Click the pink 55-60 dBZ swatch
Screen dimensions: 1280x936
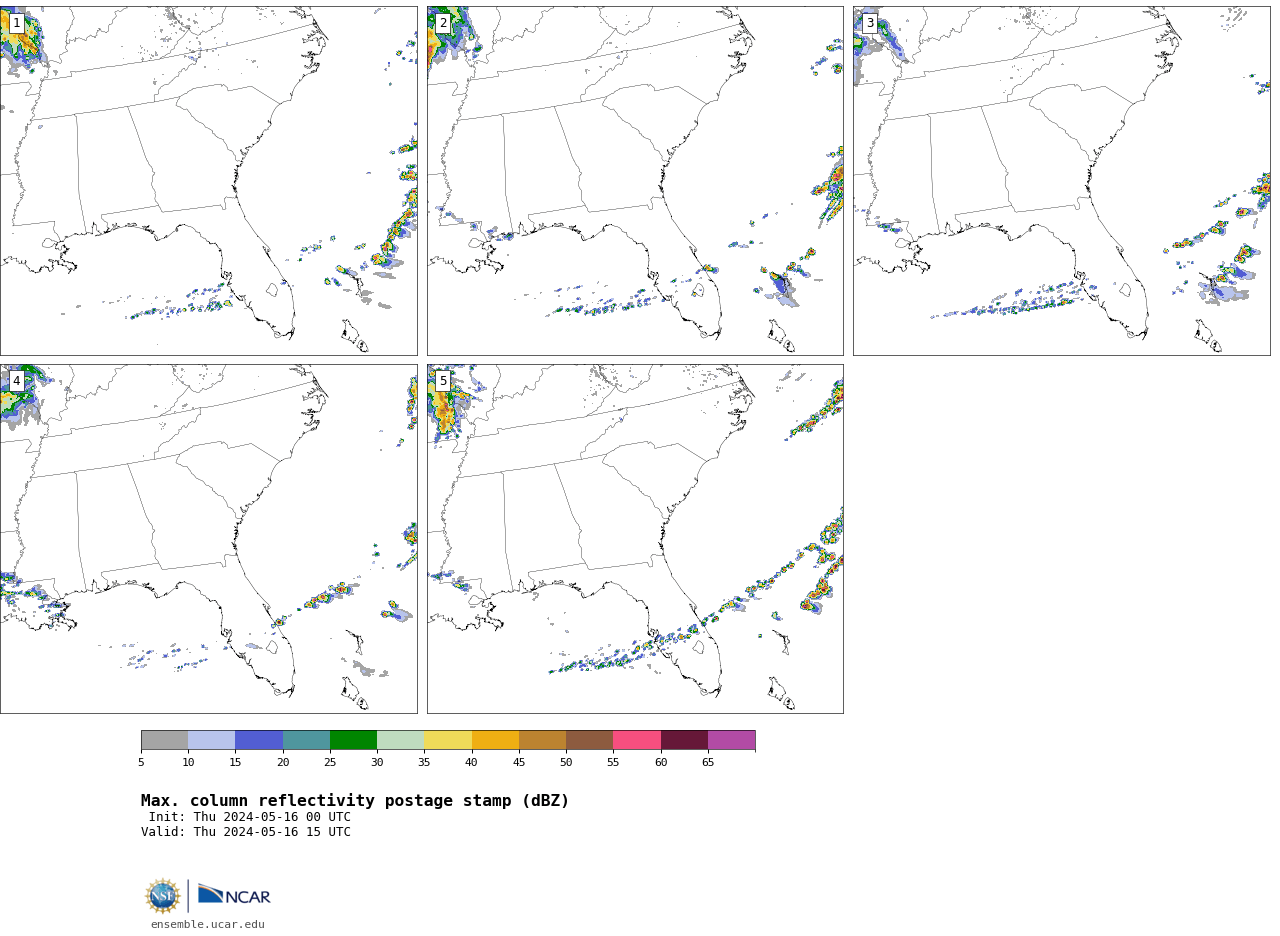[x=637, y=740]
